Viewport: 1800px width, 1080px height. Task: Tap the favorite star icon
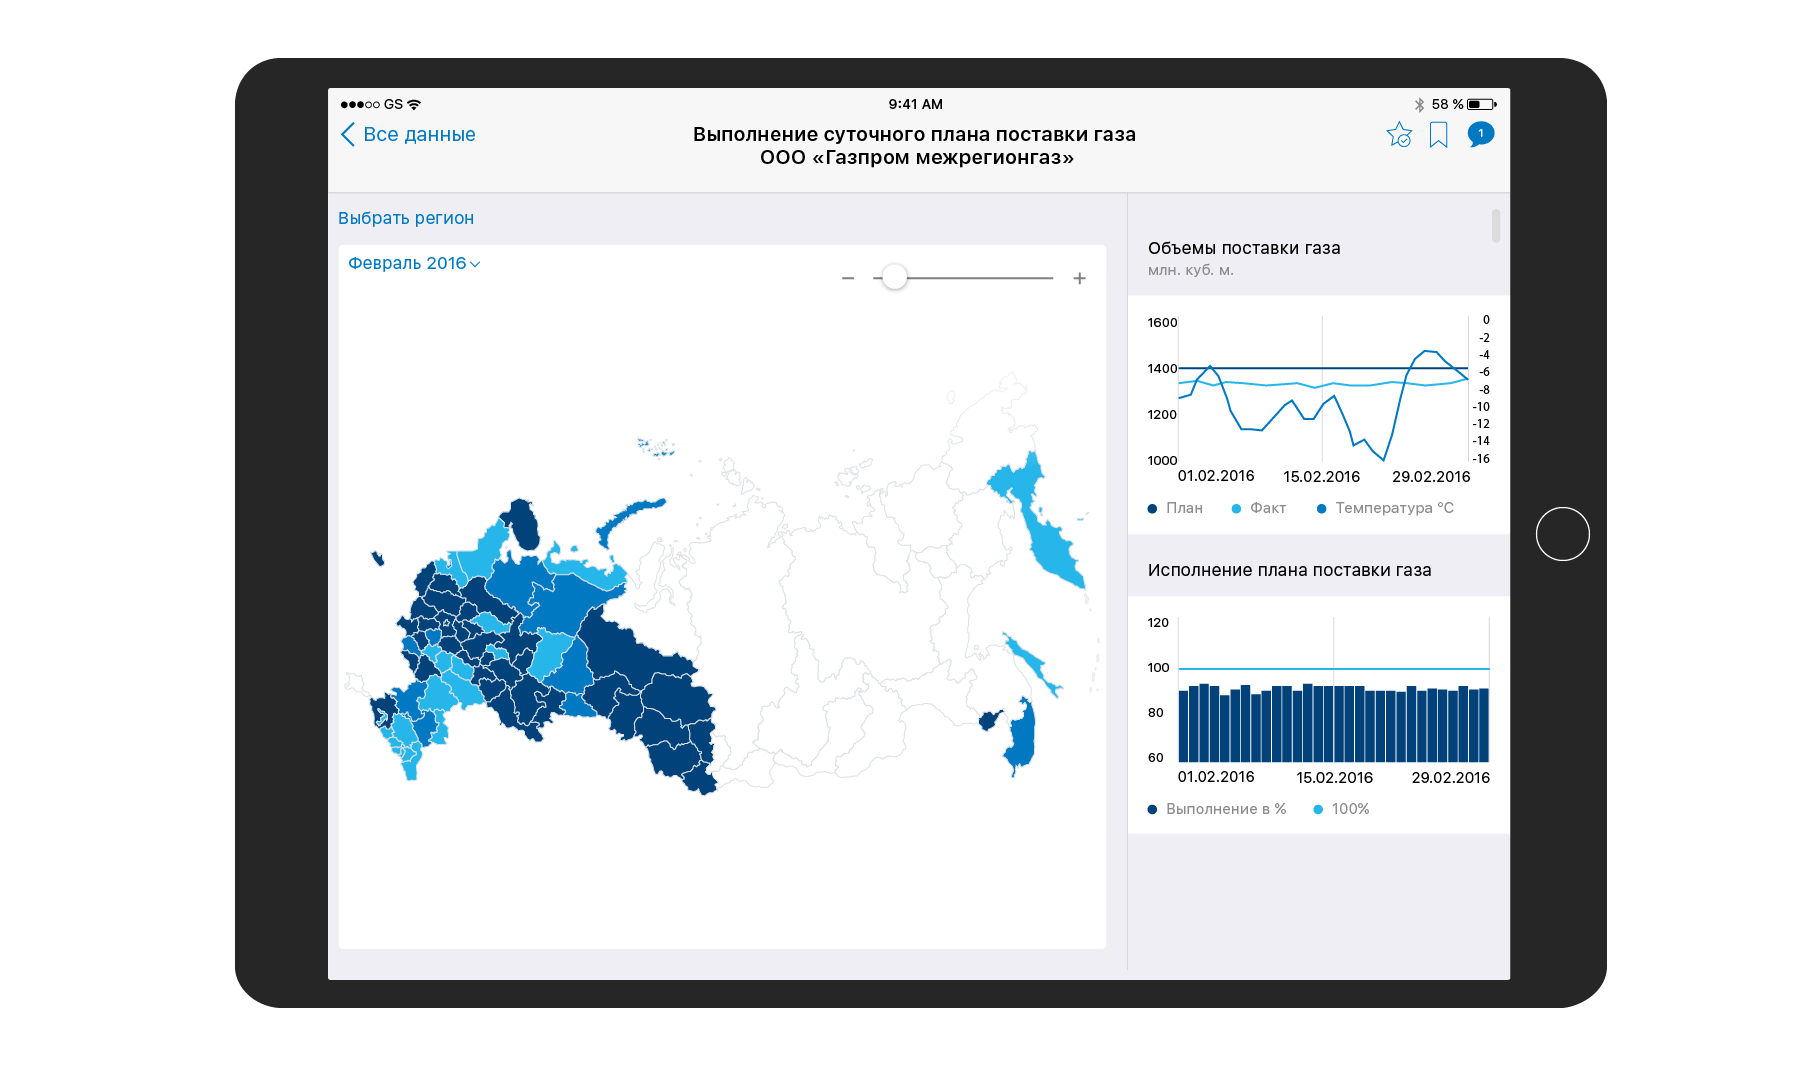click(1399, 135)
